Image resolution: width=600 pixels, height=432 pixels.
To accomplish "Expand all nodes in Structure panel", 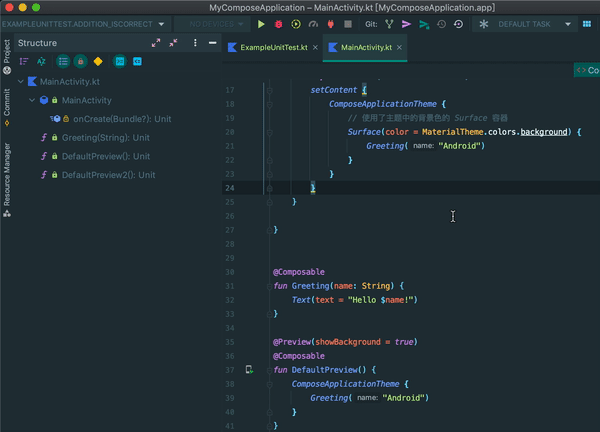I will [156, 43].
